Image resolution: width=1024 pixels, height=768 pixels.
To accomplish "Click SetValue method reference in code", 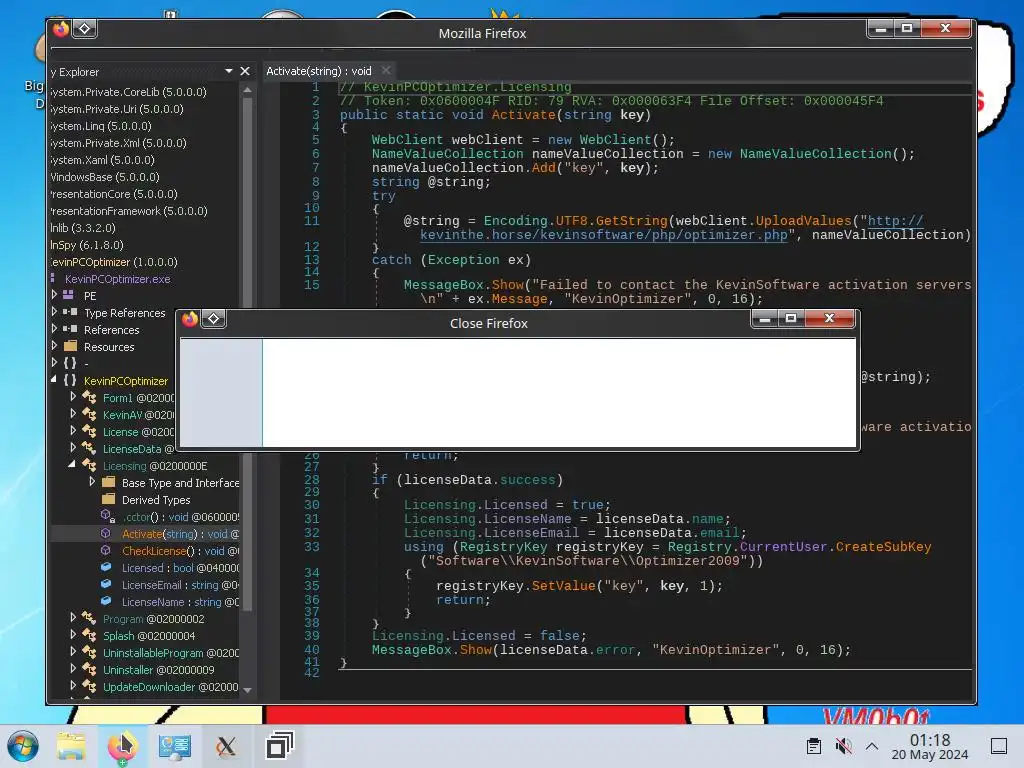I will tap(564, 586).
